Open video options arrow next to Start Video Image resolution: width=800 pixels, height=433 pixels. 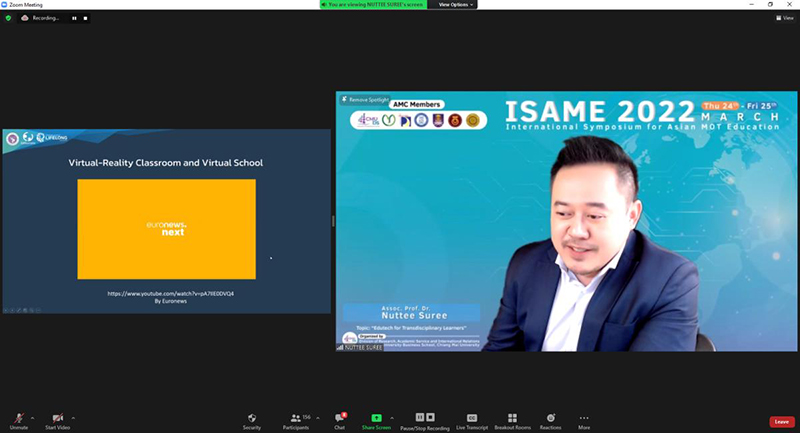[73, 418]
